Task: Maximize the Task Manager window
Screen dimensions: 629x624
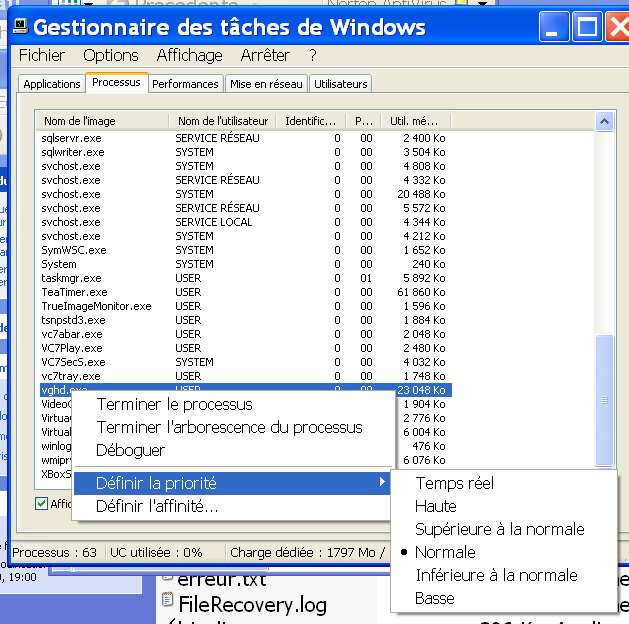Action: coord(587,27)
